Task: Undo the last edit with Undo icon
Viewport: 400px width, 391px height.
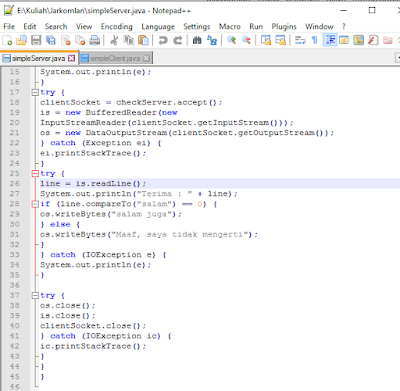Action: click(163, 41)
